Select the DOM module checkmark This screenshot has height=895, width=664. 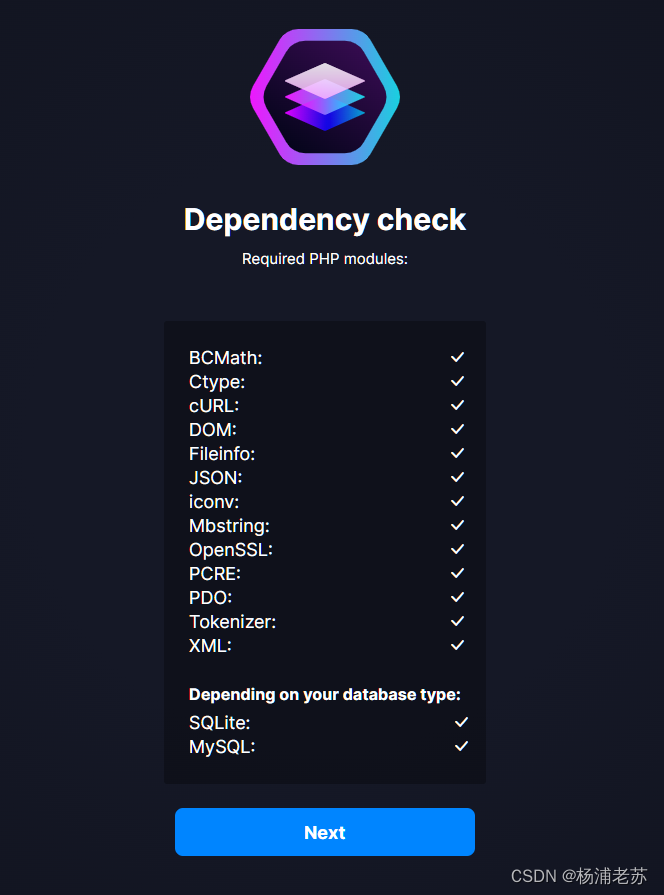[456, 429]
